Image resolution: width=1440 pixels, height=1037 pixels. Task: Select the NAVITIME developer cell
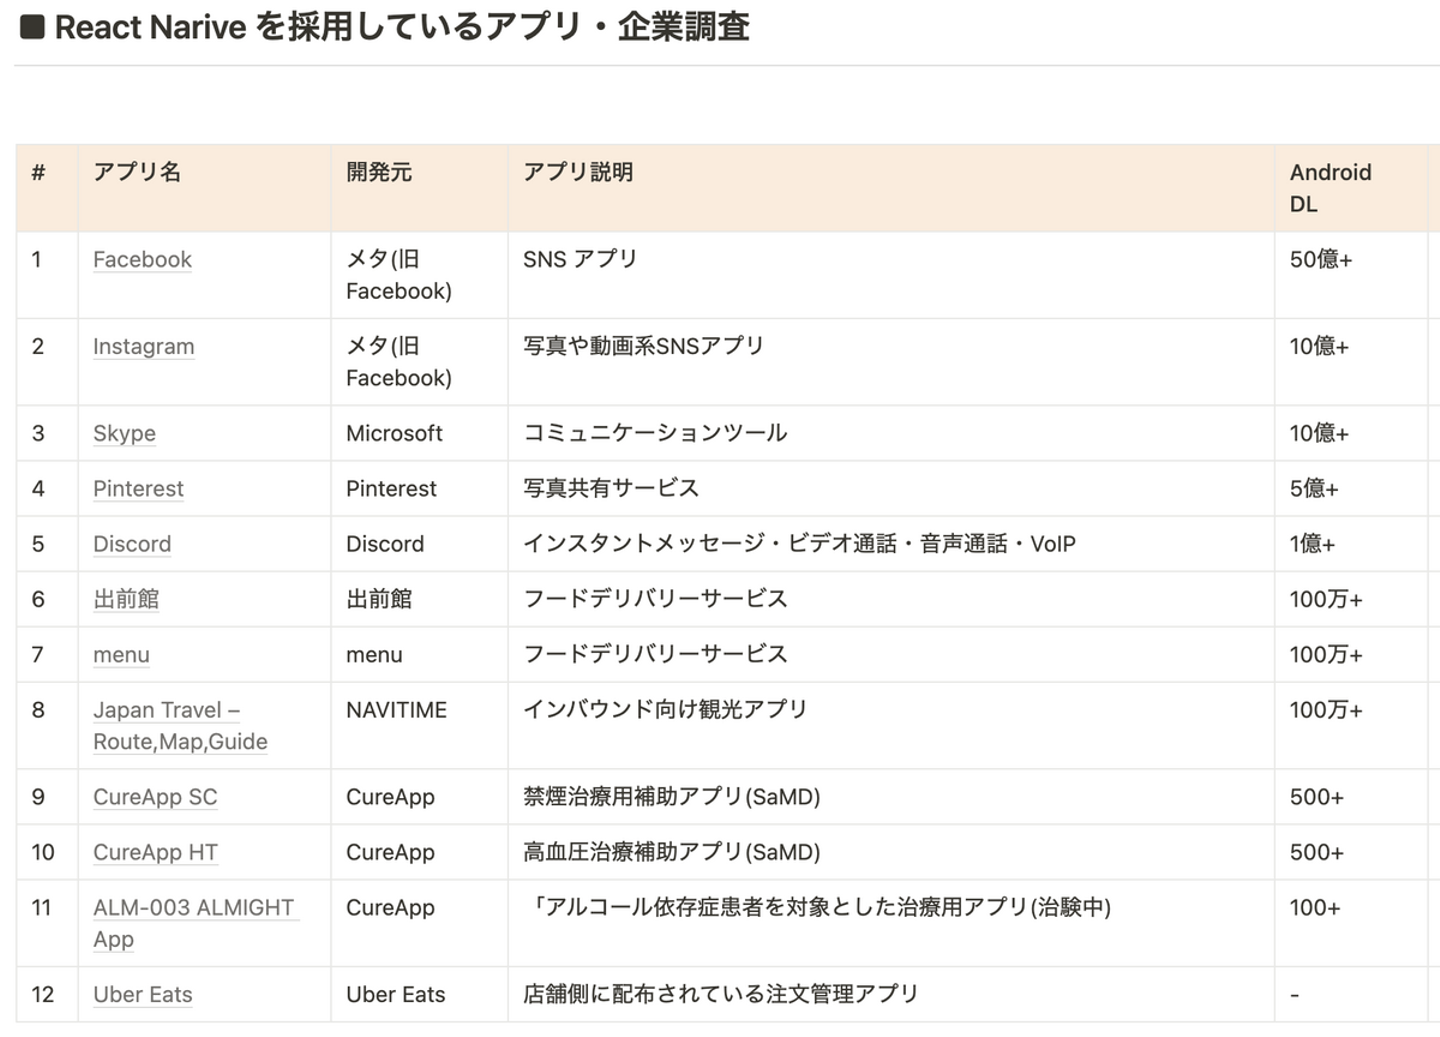[396, 711]
